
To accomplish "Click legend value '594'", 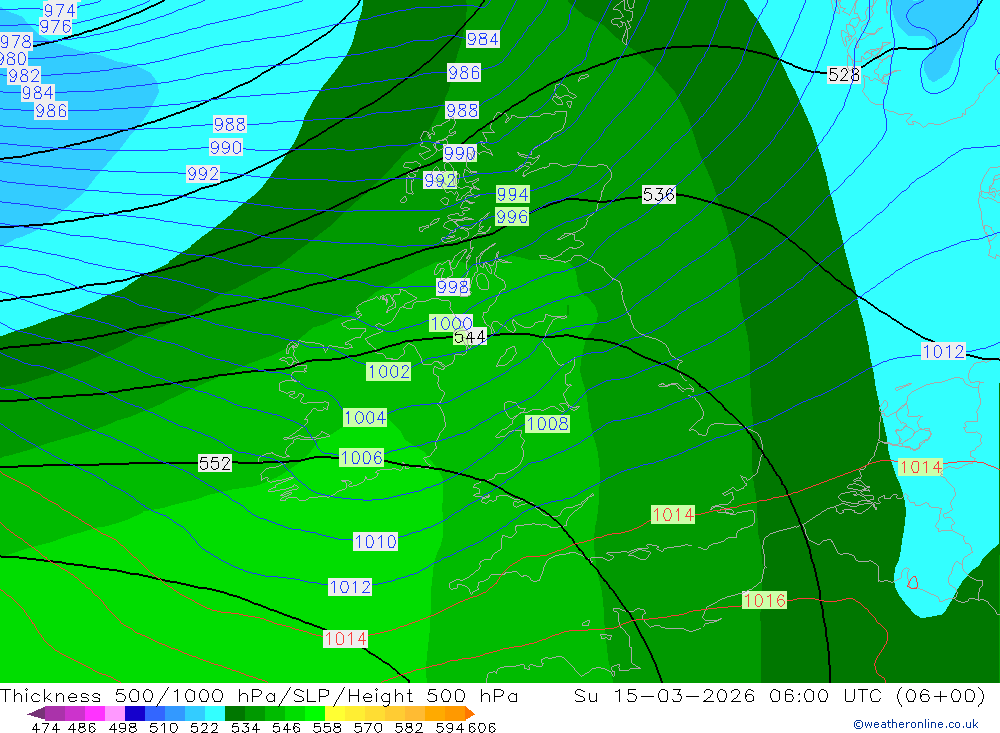I will 450,727.
